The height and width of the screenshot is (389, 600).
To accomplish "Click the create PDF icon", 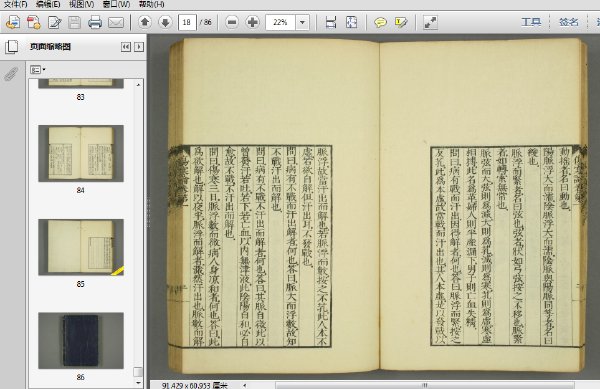I will click(x=34, y=22).
